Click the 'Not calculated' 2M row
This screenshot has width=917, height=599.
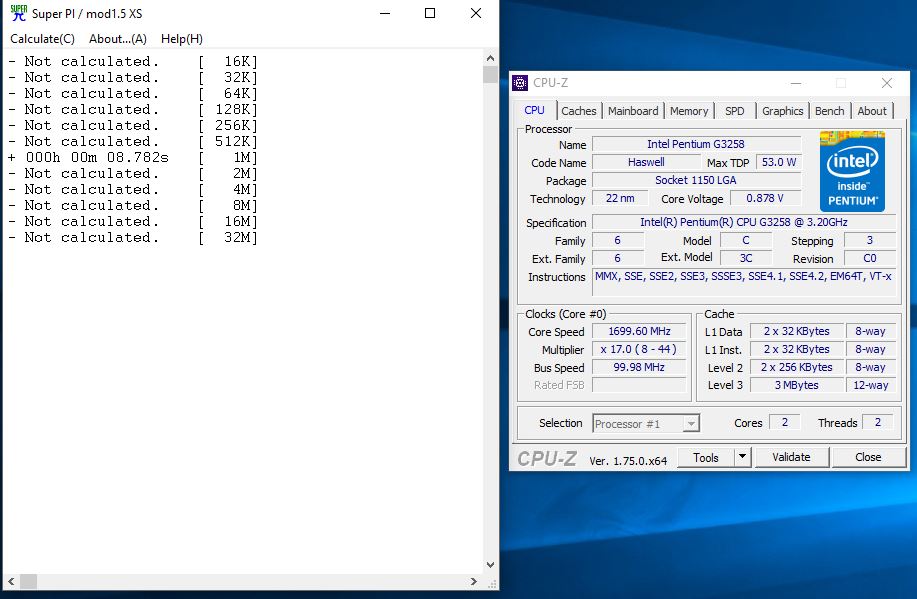(133, 174)
